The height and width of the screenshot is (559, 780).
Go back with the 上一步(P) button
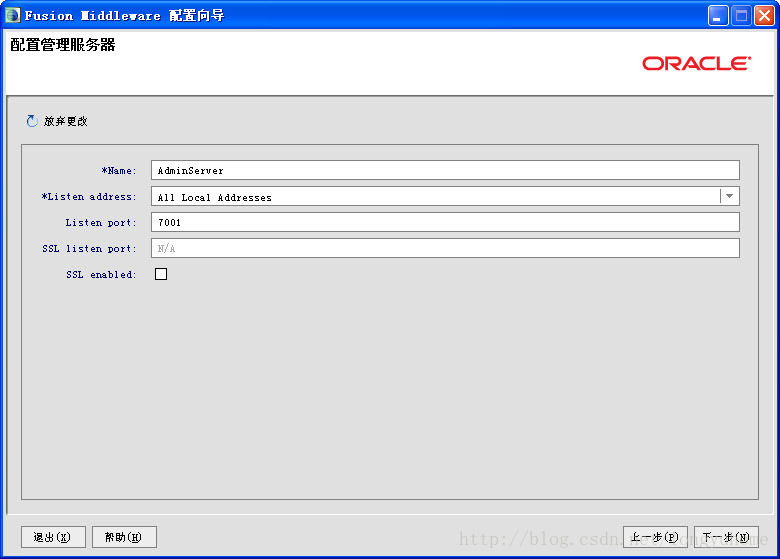655,537
